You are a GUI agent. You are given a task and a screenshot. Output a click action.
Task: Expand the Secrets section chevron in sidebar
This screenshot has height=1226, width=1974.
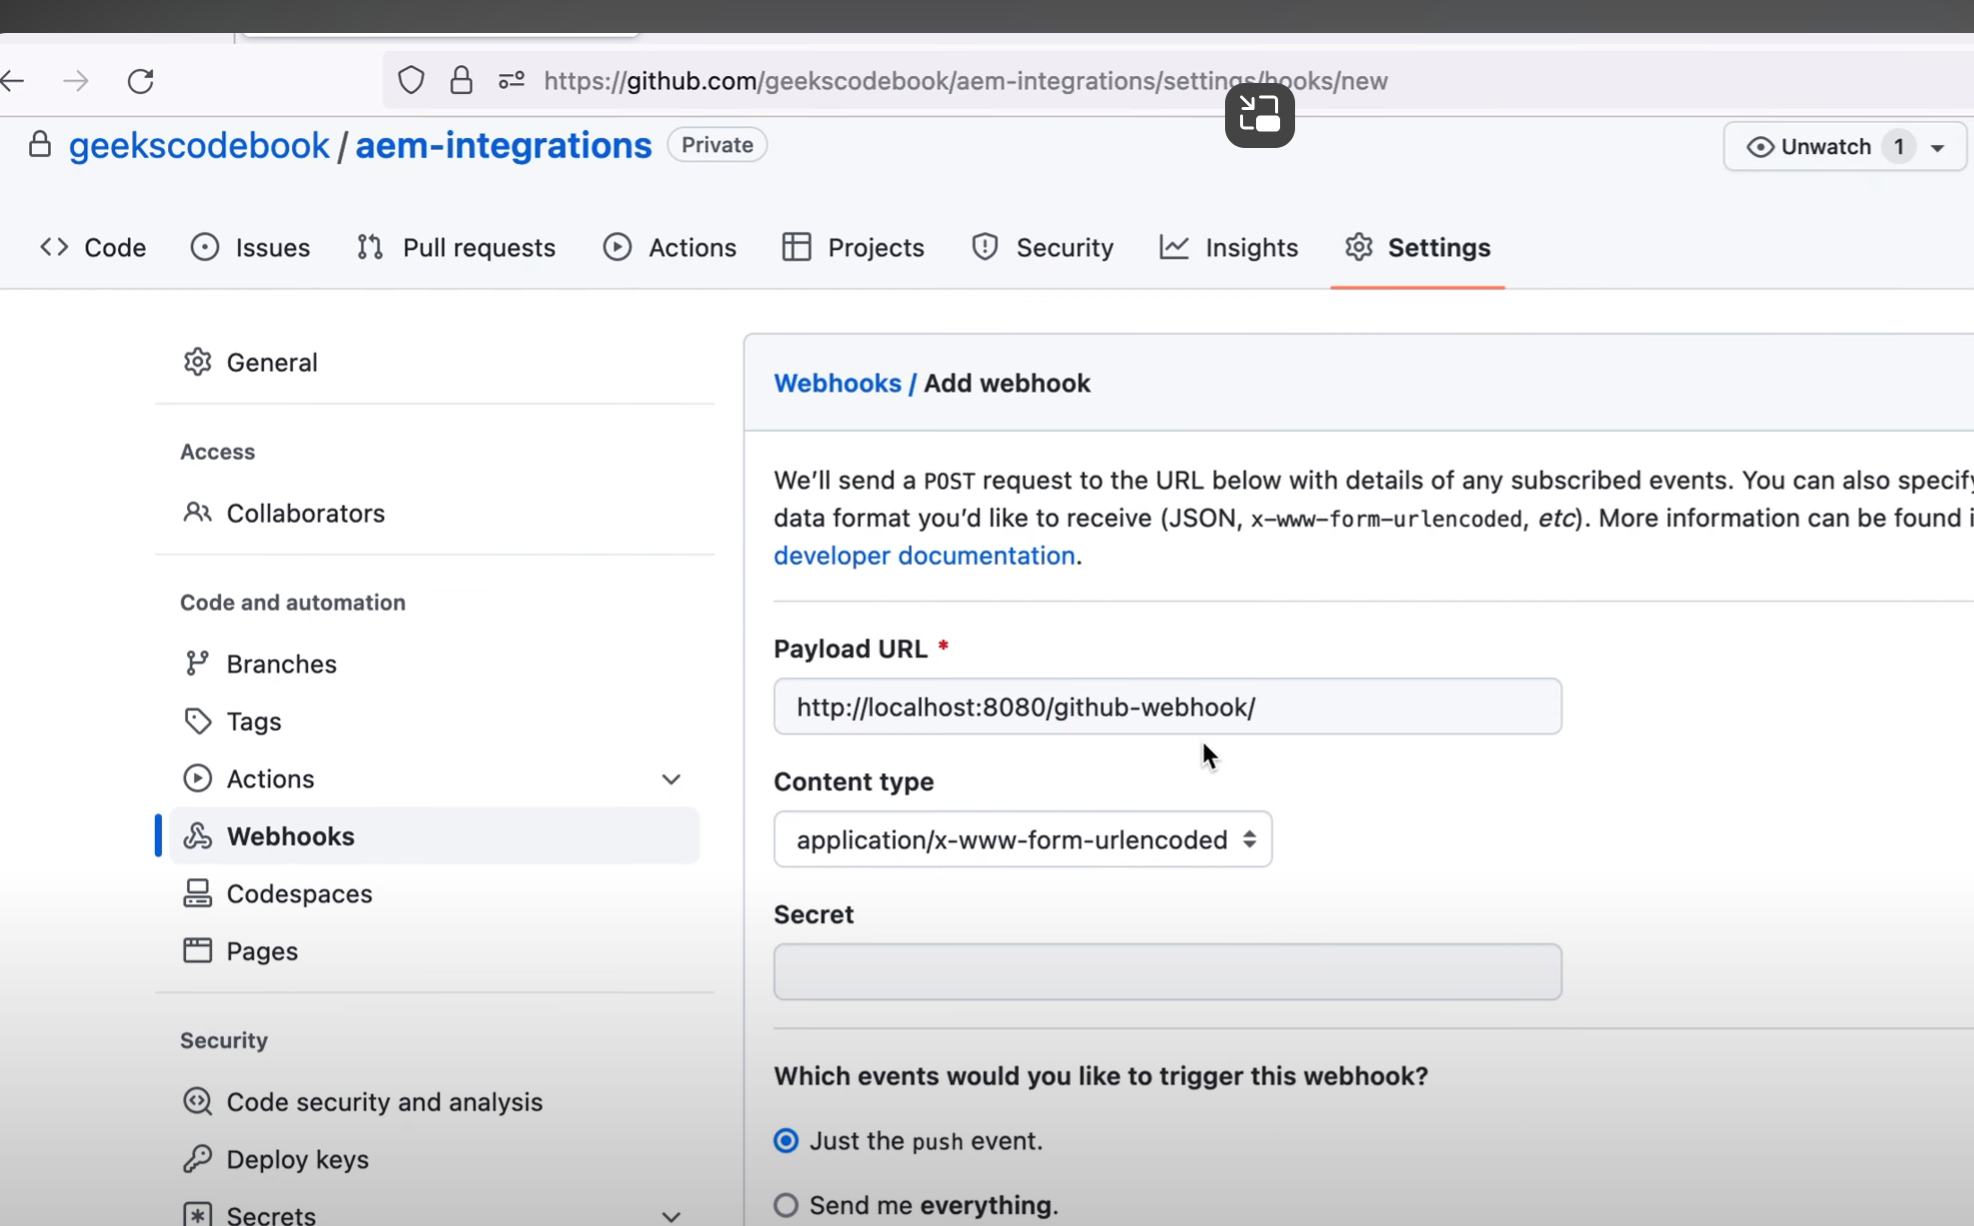pos(671,1216)
